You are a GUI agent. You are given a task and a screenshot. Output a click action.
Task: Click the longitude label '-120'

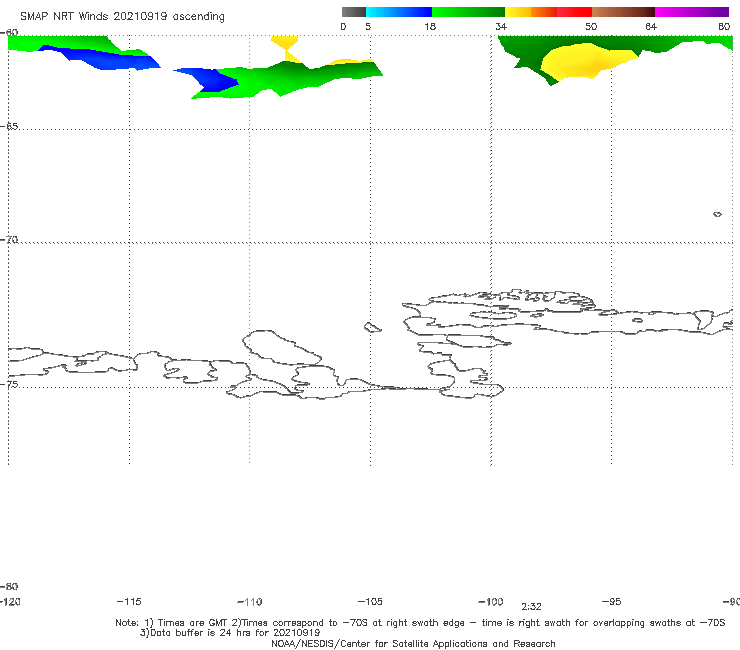[x=10, y=601]
